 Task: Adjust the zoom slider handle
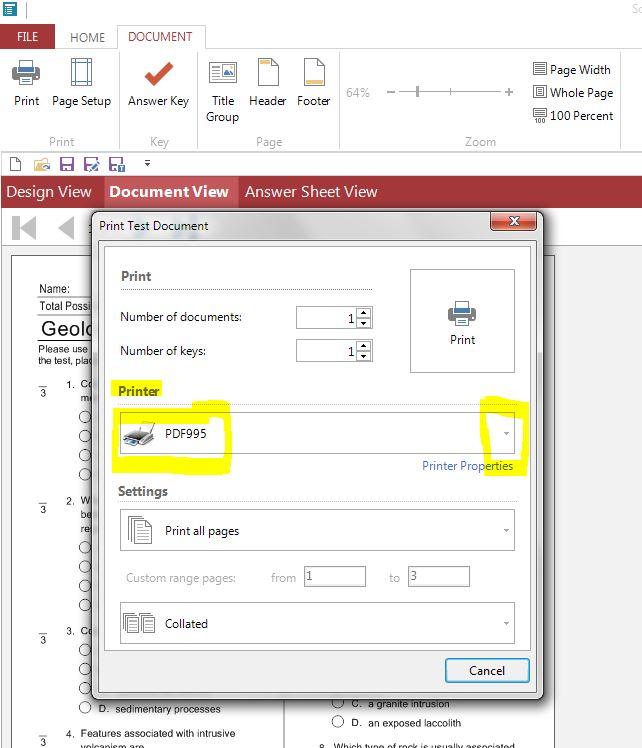417,91
